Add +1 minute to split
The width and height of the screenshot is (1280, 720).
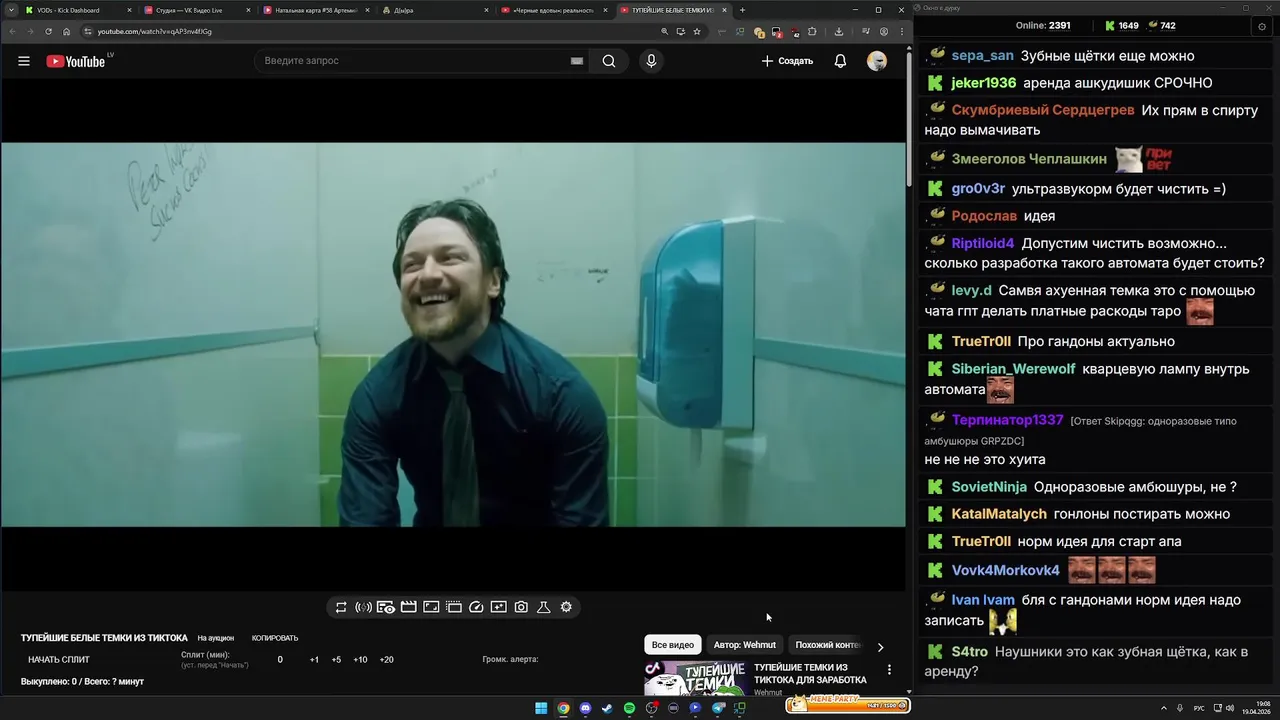point(314,660)
